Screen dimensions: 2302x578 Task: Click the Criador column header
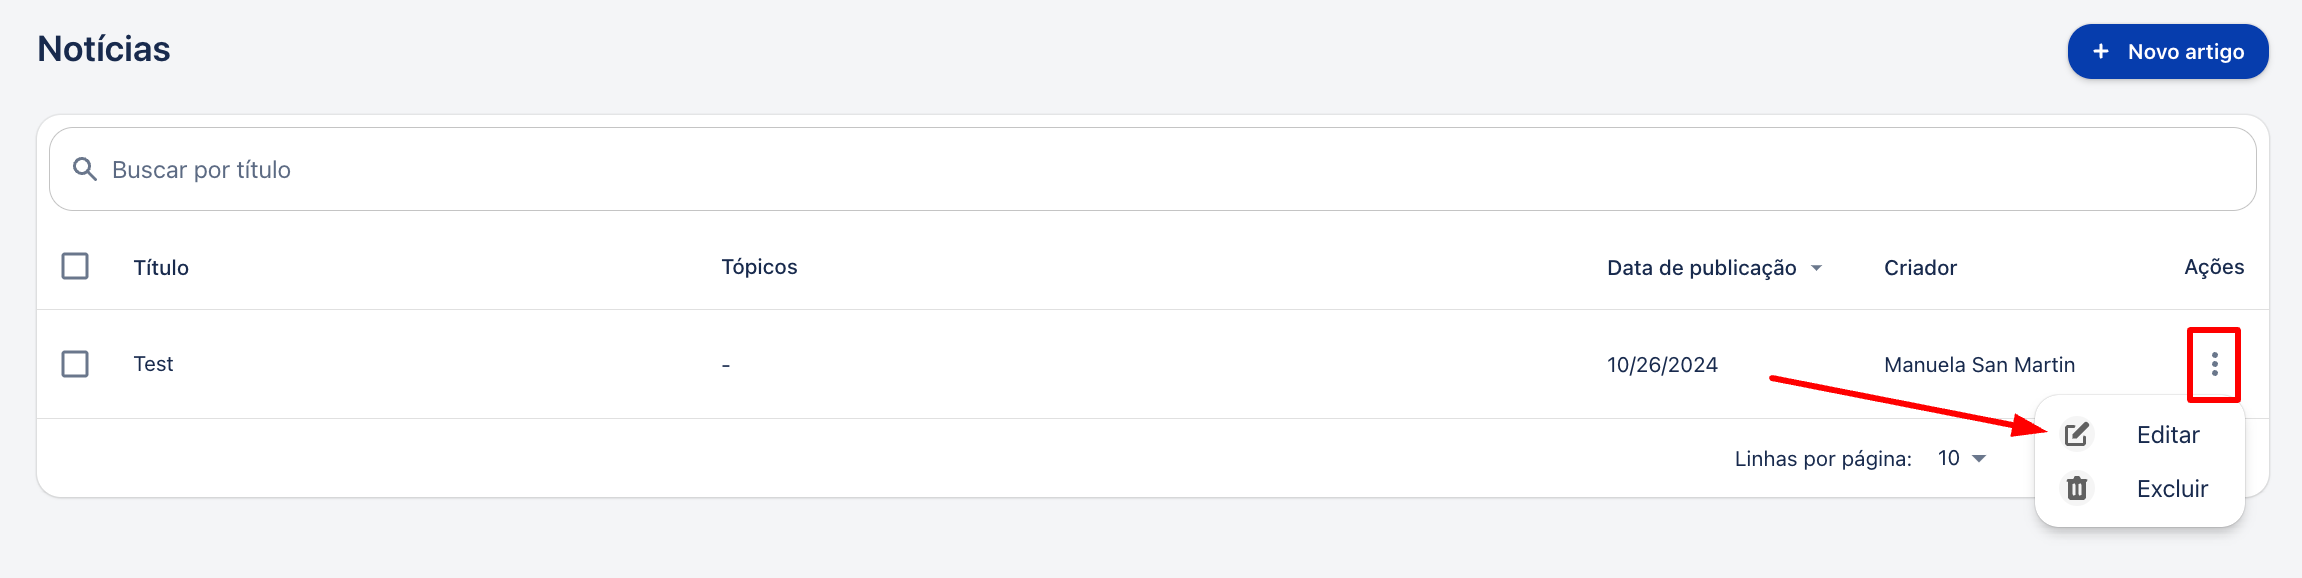click(1920, 267)
